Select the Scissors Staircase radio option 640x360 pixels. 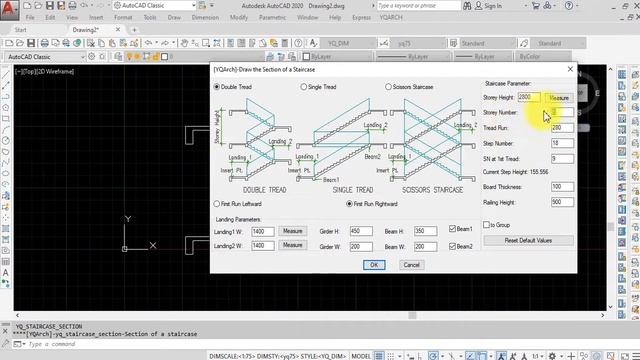(x=388, y=87)
